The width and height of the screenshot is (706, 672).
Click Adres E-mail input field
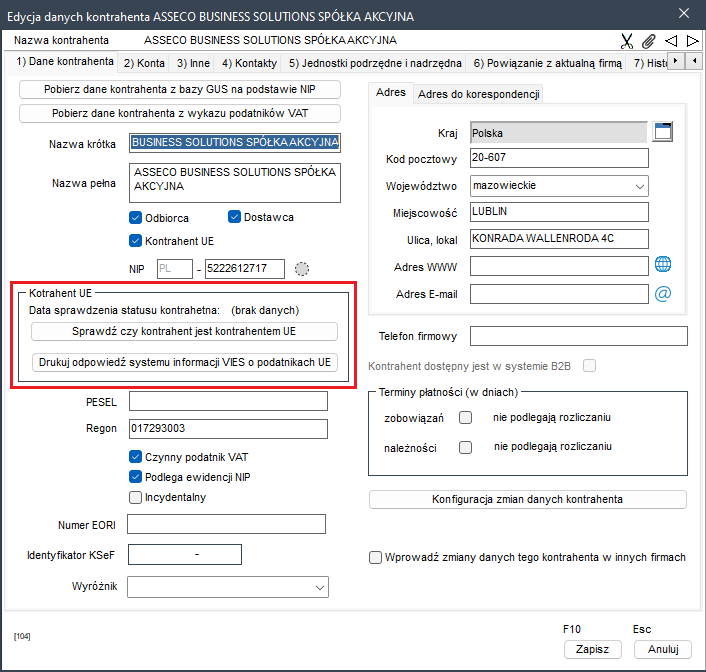coord(559,294)
